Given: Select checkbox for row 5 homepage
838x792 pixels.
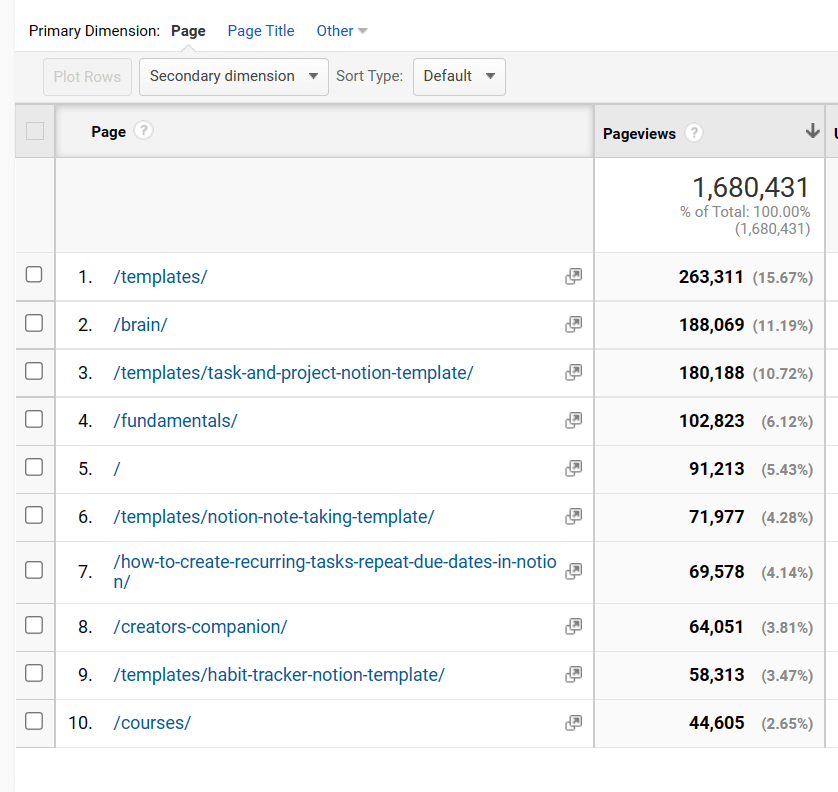Looking at the screenshot, I should pyautogui.click(x=34, y=467).
